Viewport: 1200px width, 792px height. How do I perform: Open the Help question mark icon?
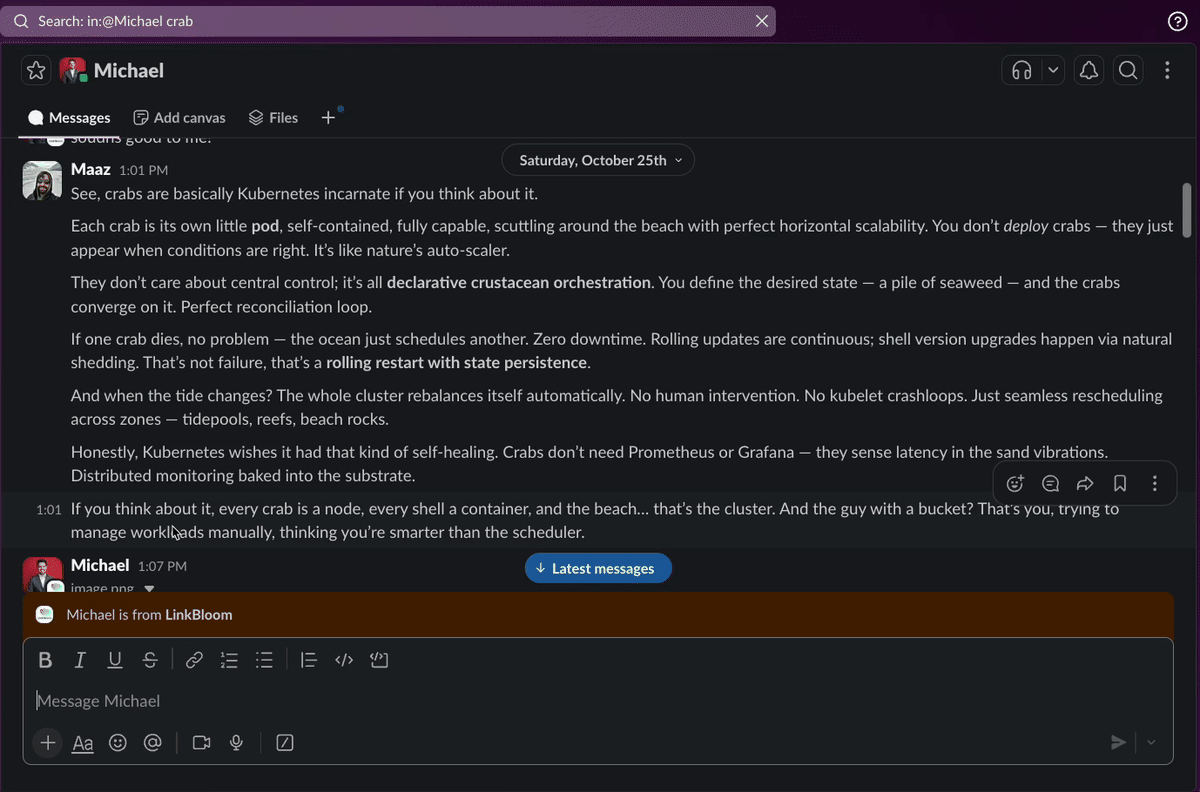pyautogui.click(x=1177, y=21)
